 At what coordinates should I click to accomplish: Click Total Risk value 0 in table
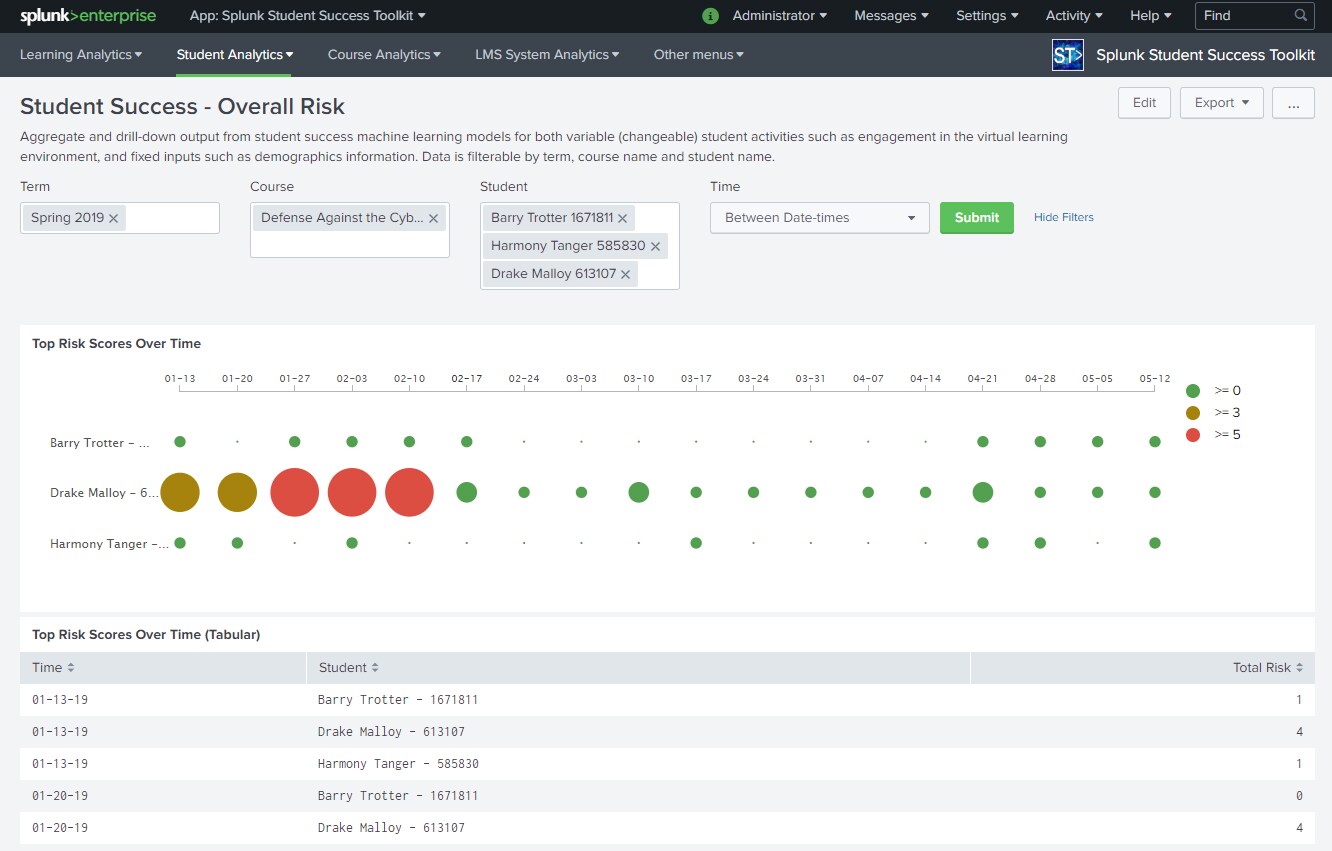1299,796
